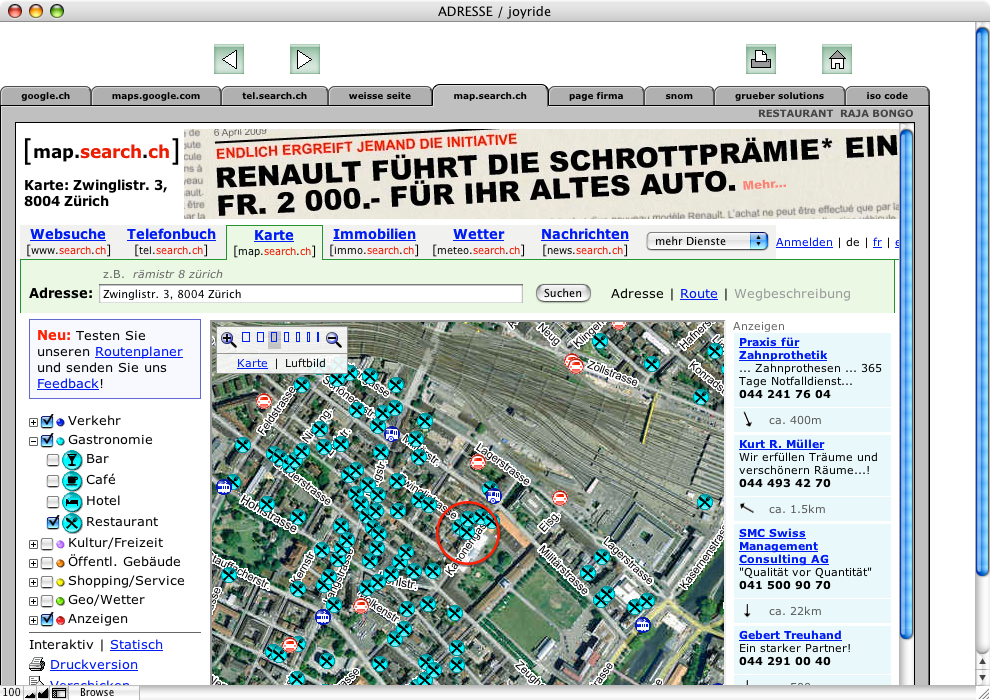Collapse the Gastronomie tree node

pos(34,441)
